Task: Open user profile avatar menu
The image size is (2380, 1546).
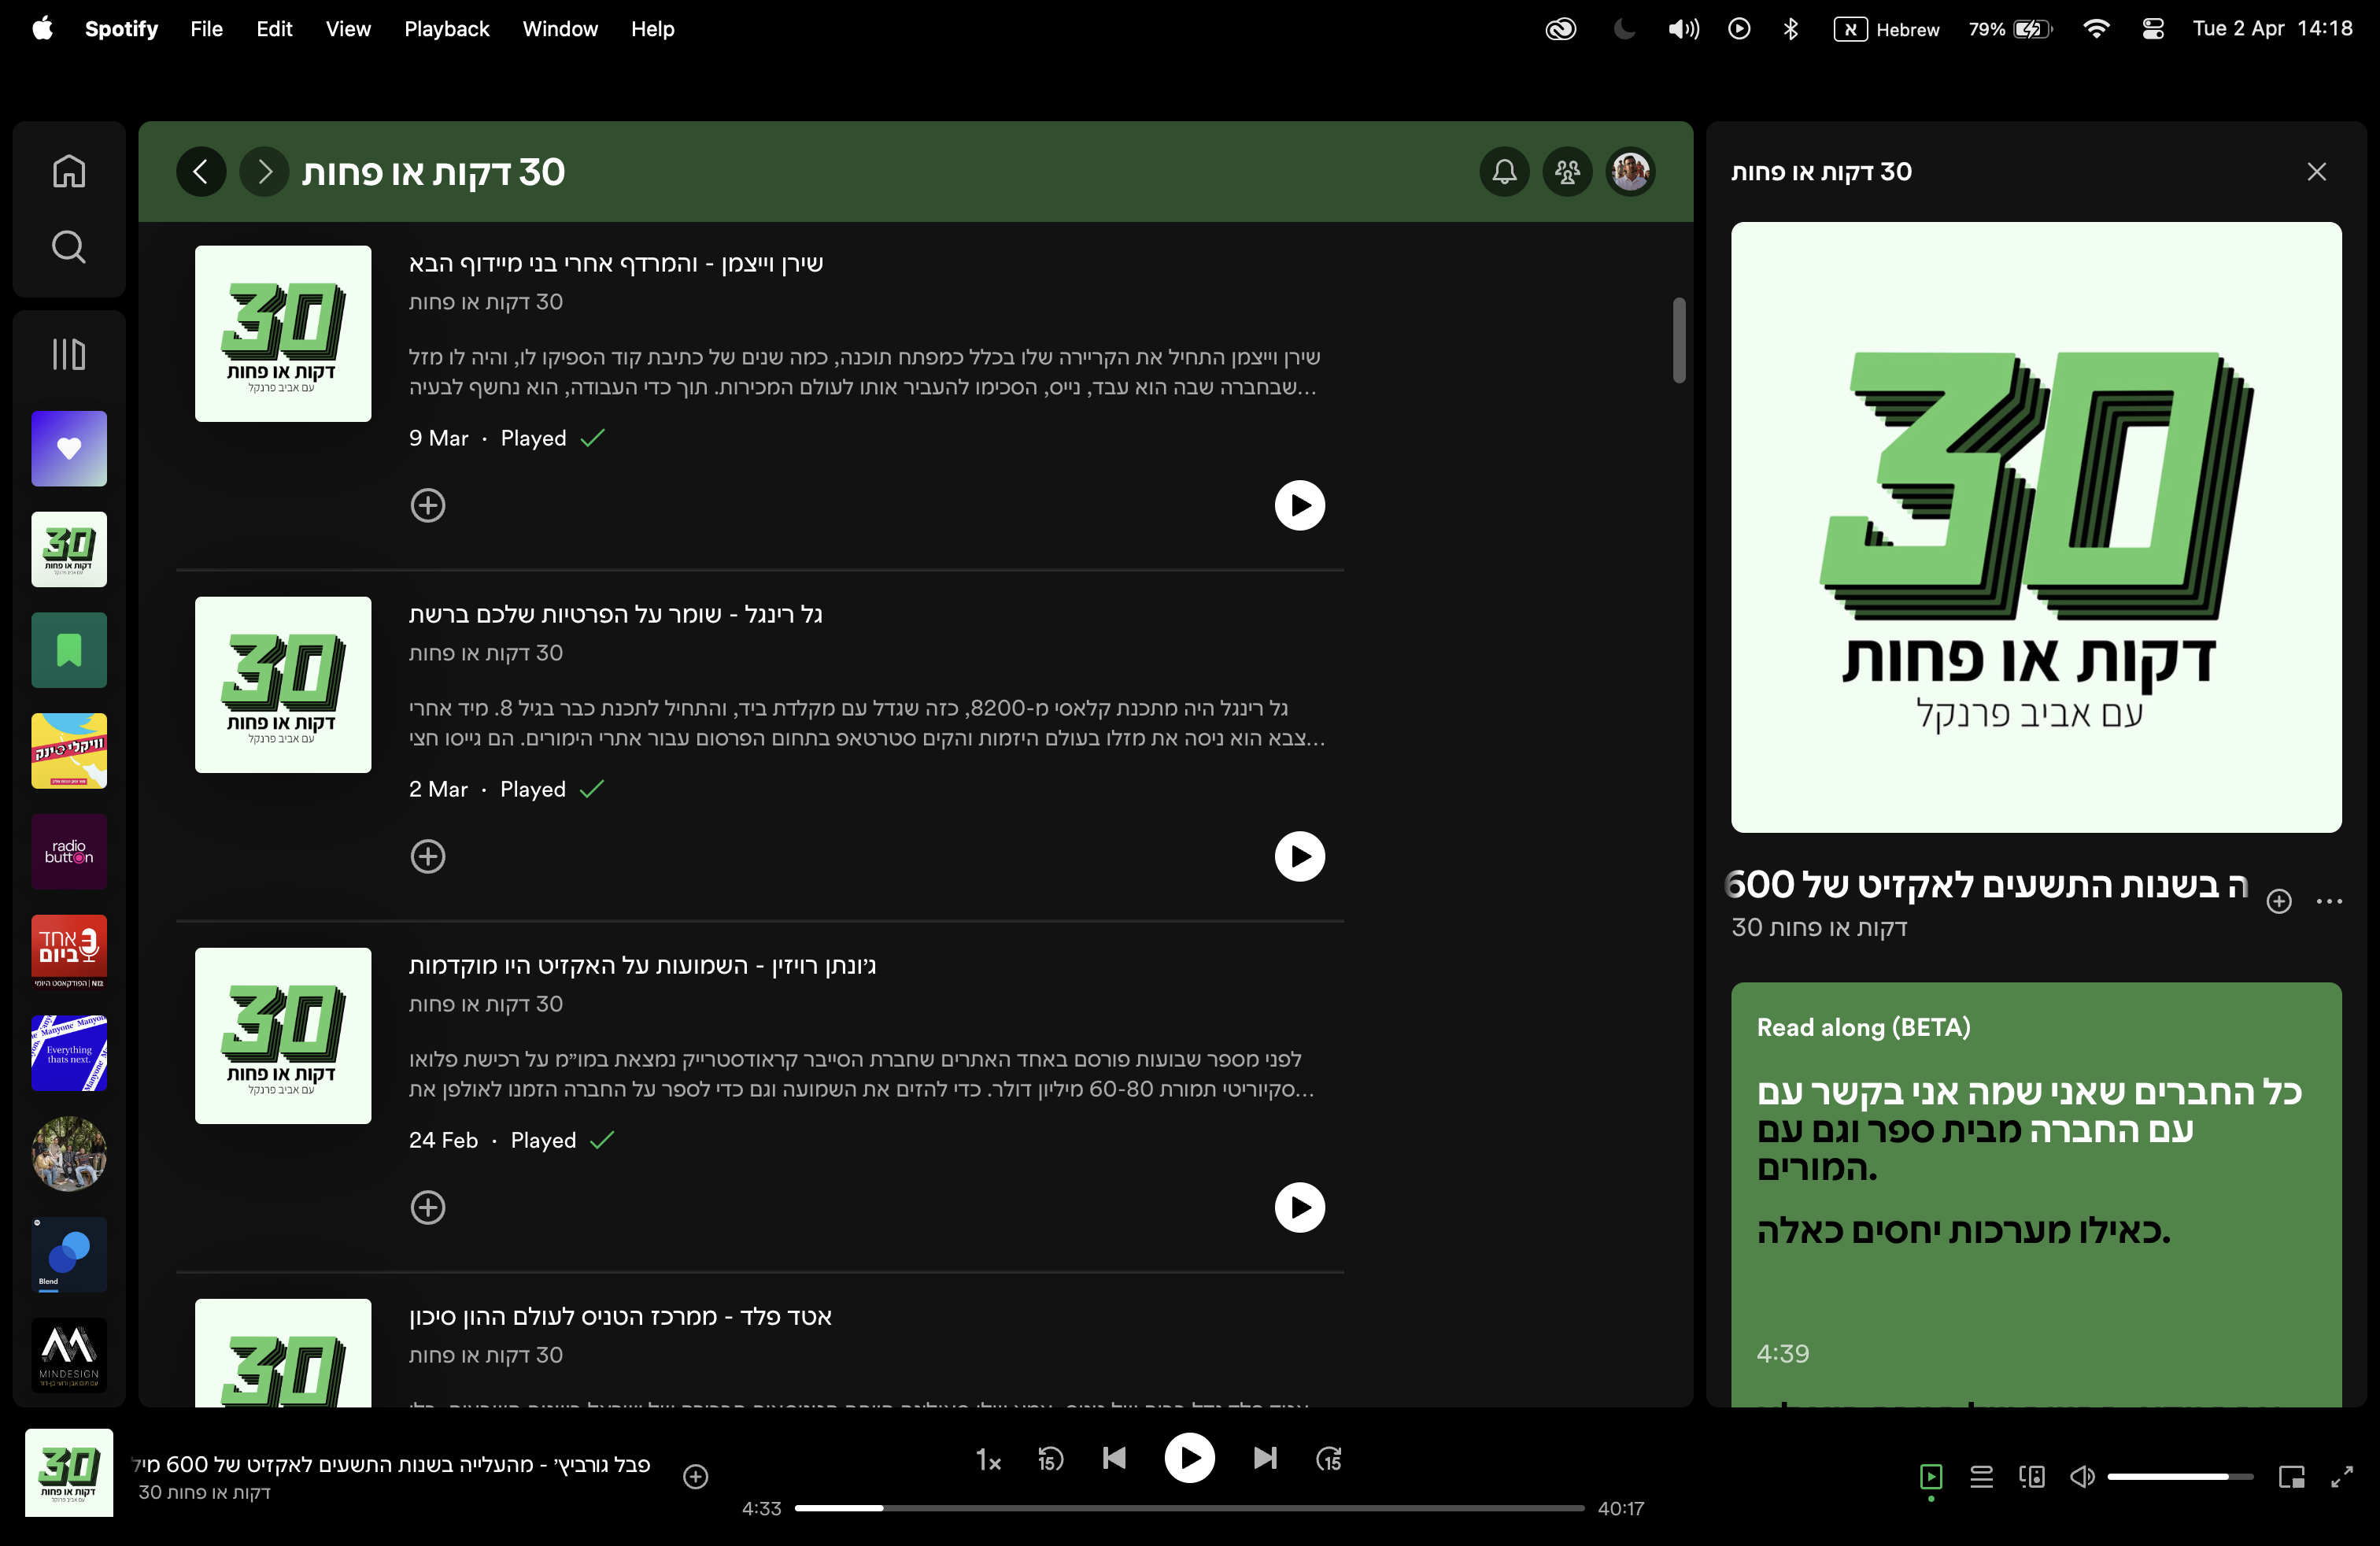Action: pyautogui.click(x=1631, y=172)
